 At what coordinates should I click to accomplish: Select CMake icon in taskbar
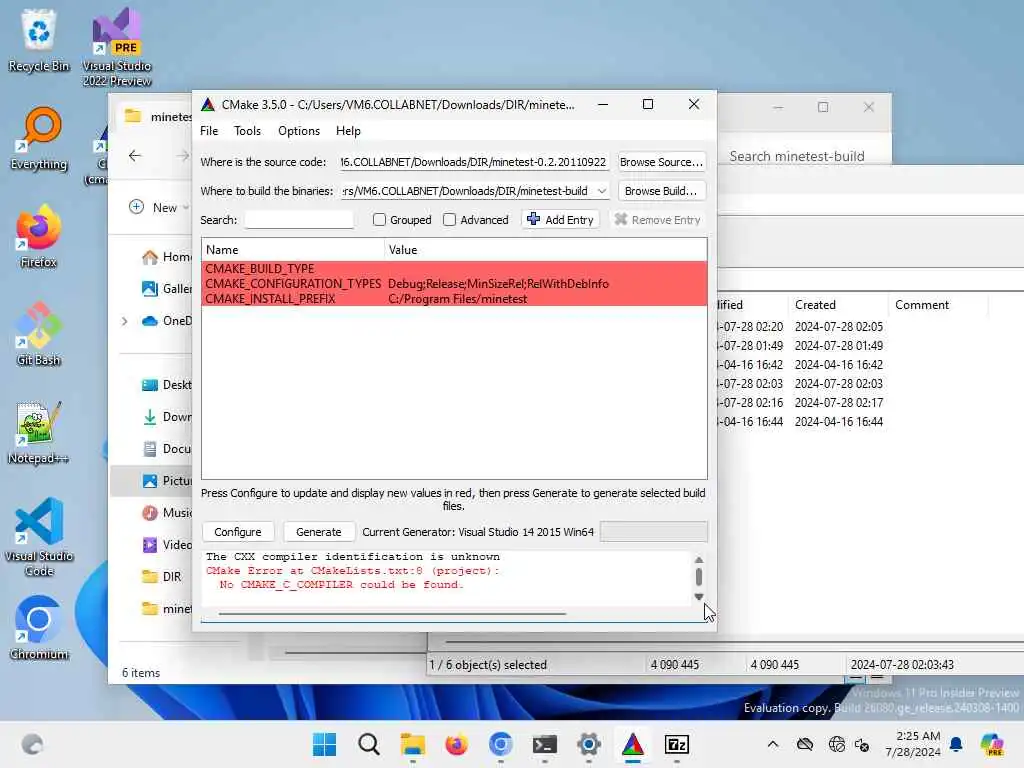tap(633, 744)
